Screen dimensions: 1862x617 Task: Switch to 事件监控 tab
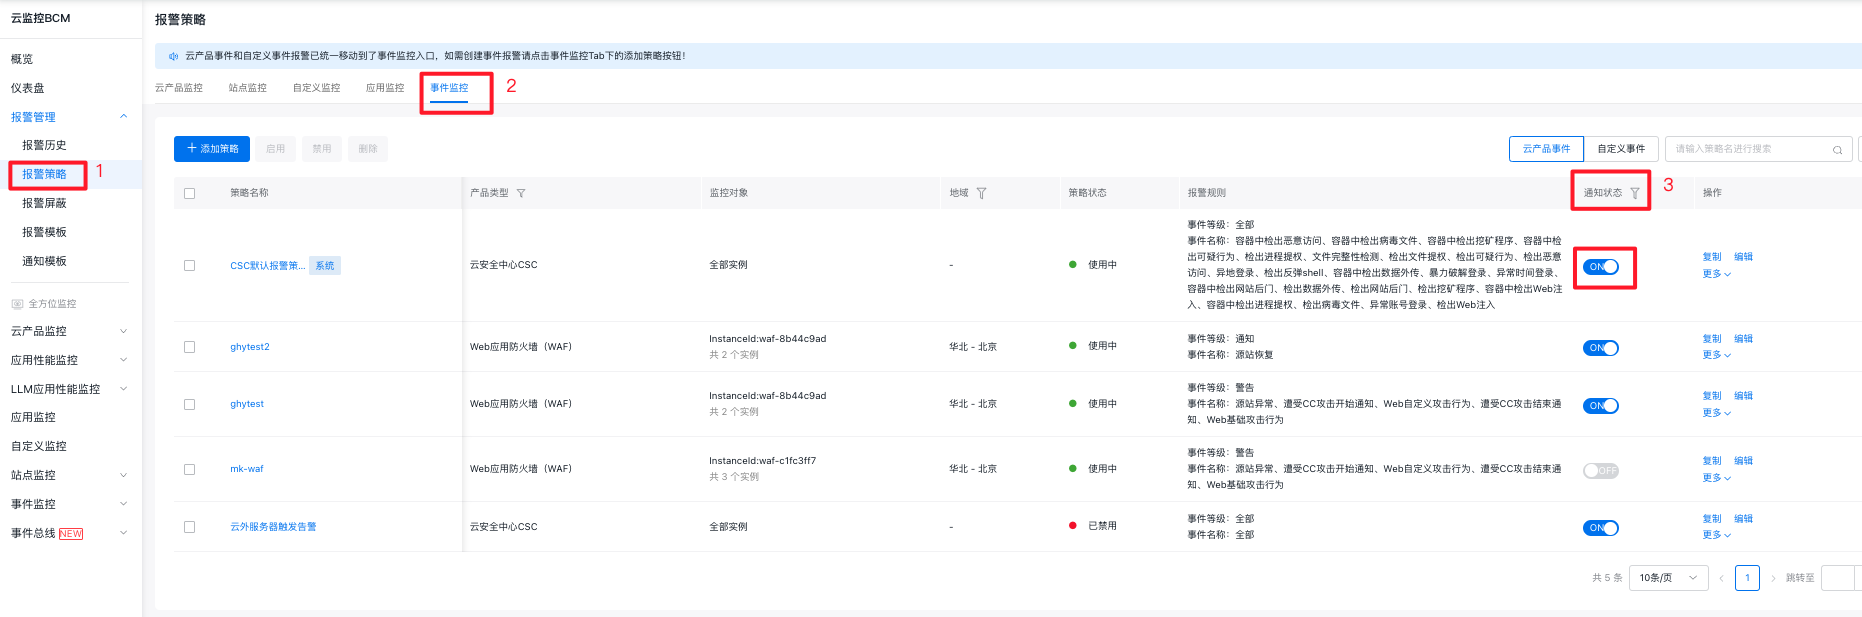pyautogui.click(x=449, y=88)
